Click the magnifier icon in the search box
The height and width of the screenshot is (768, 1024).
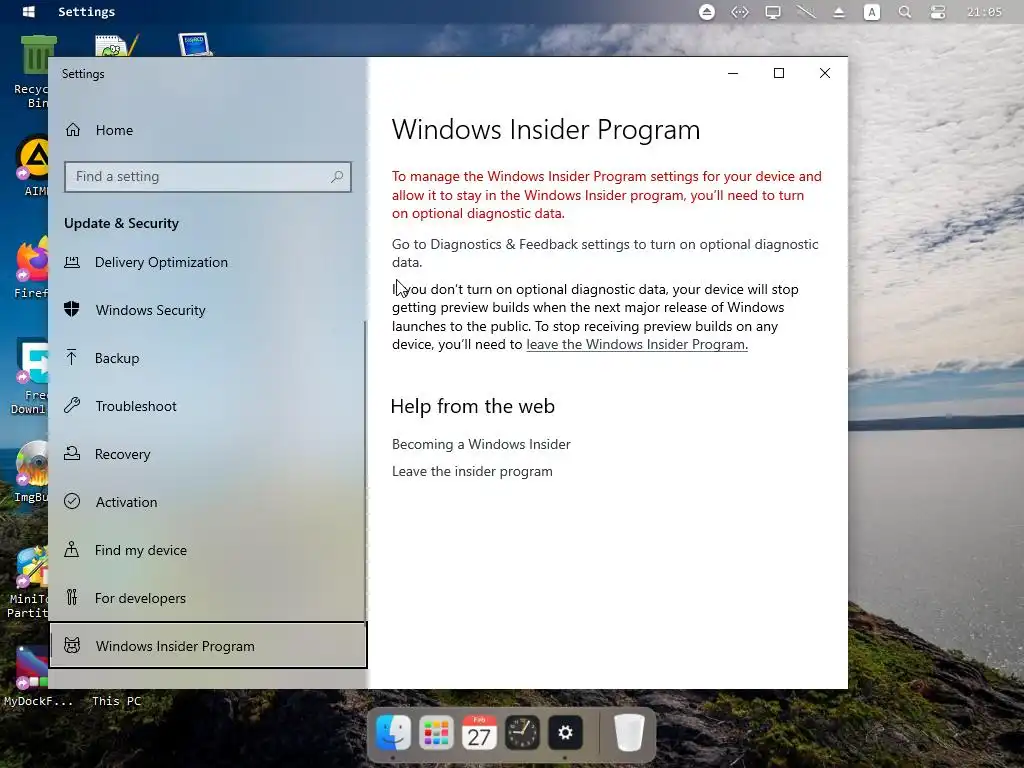pos(337,176)
